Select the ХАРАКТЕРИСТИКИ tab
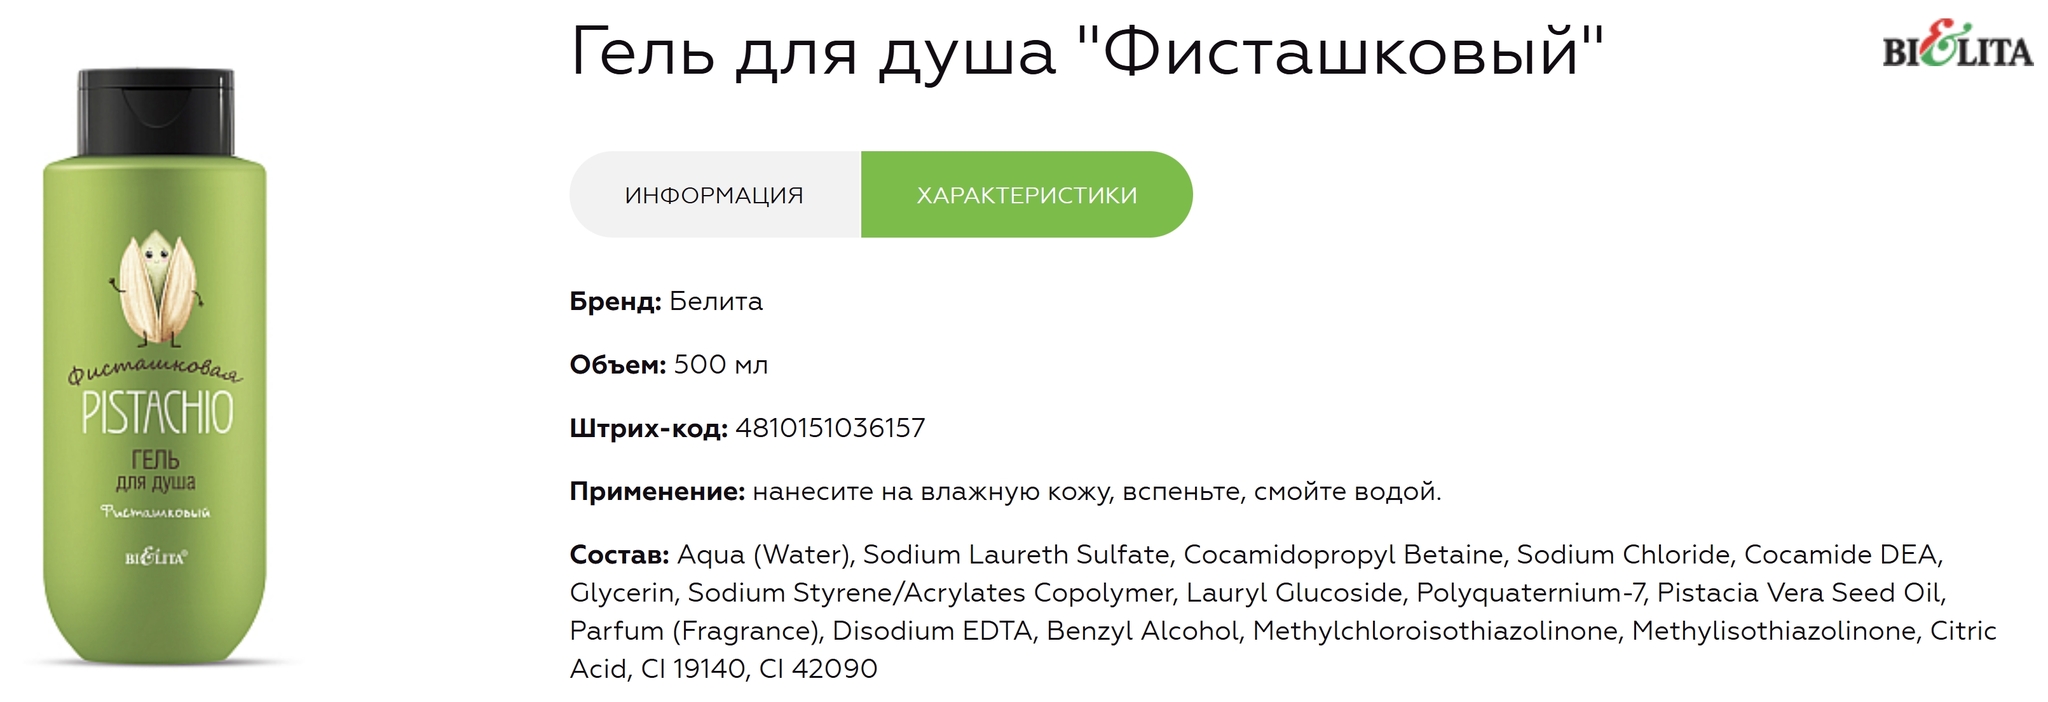Screen dimensions: 2048x702 click(x=1027, y=195)
